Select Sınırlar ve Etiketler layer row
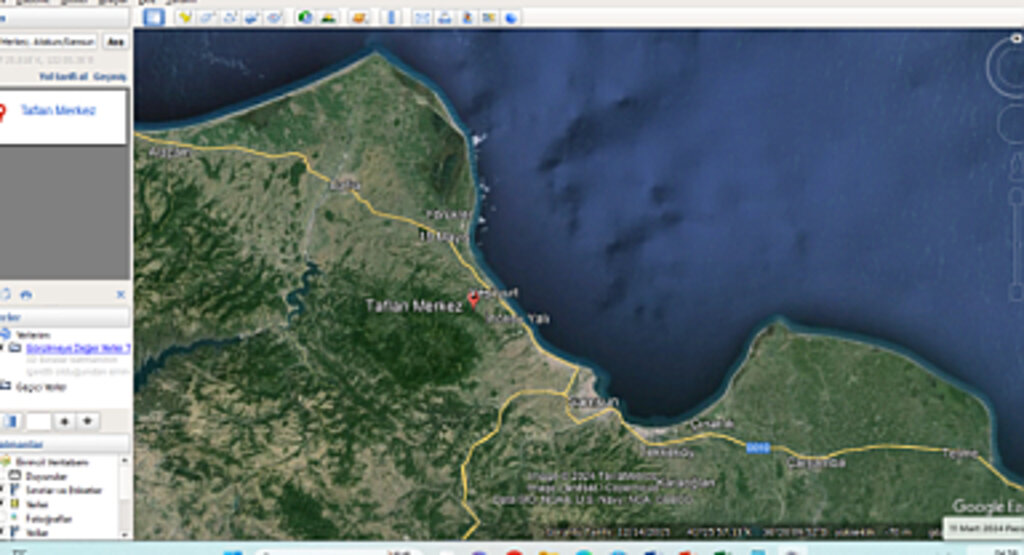1024x555 pixels. [x=63, y=490]
